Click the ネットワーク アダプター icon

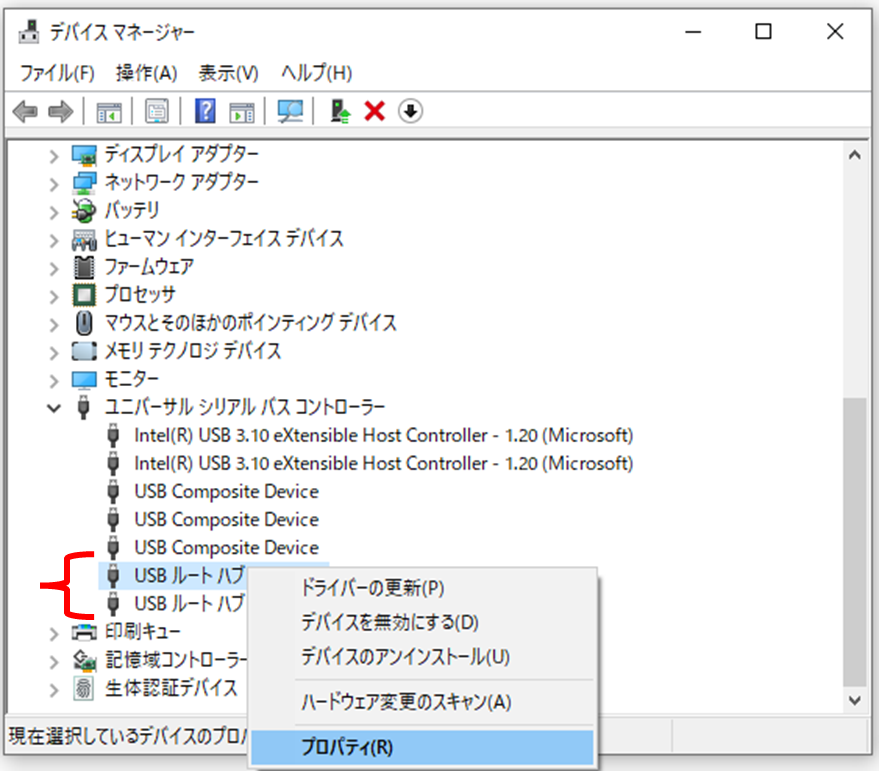pos(84,182)
